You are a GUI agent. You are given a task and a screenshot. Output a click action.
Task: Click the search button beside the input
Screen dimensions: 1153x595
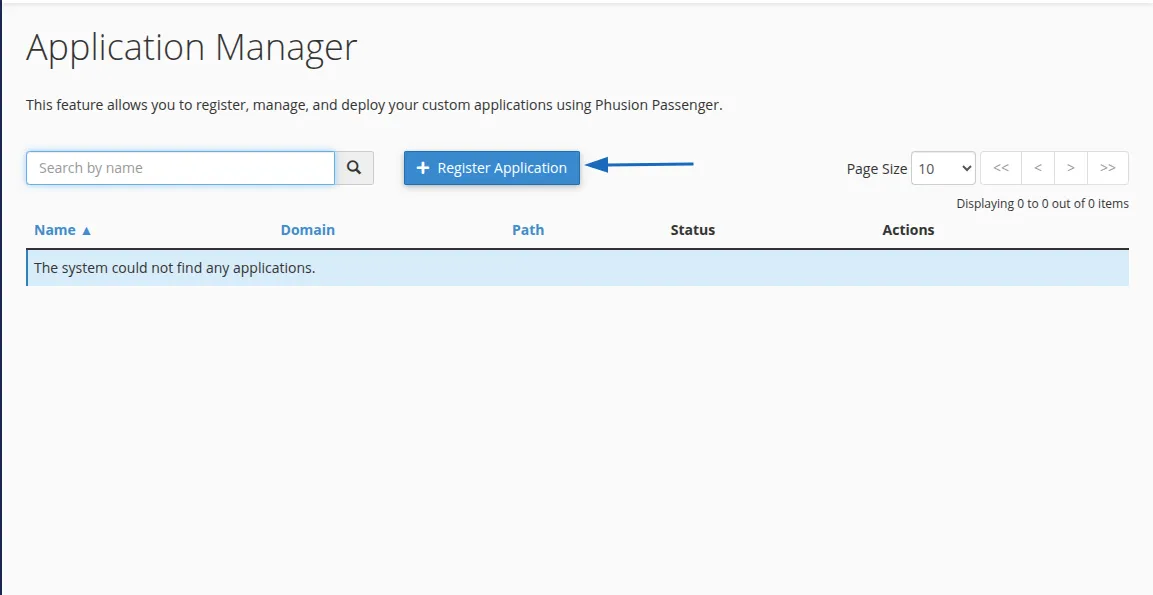(354, 167)
